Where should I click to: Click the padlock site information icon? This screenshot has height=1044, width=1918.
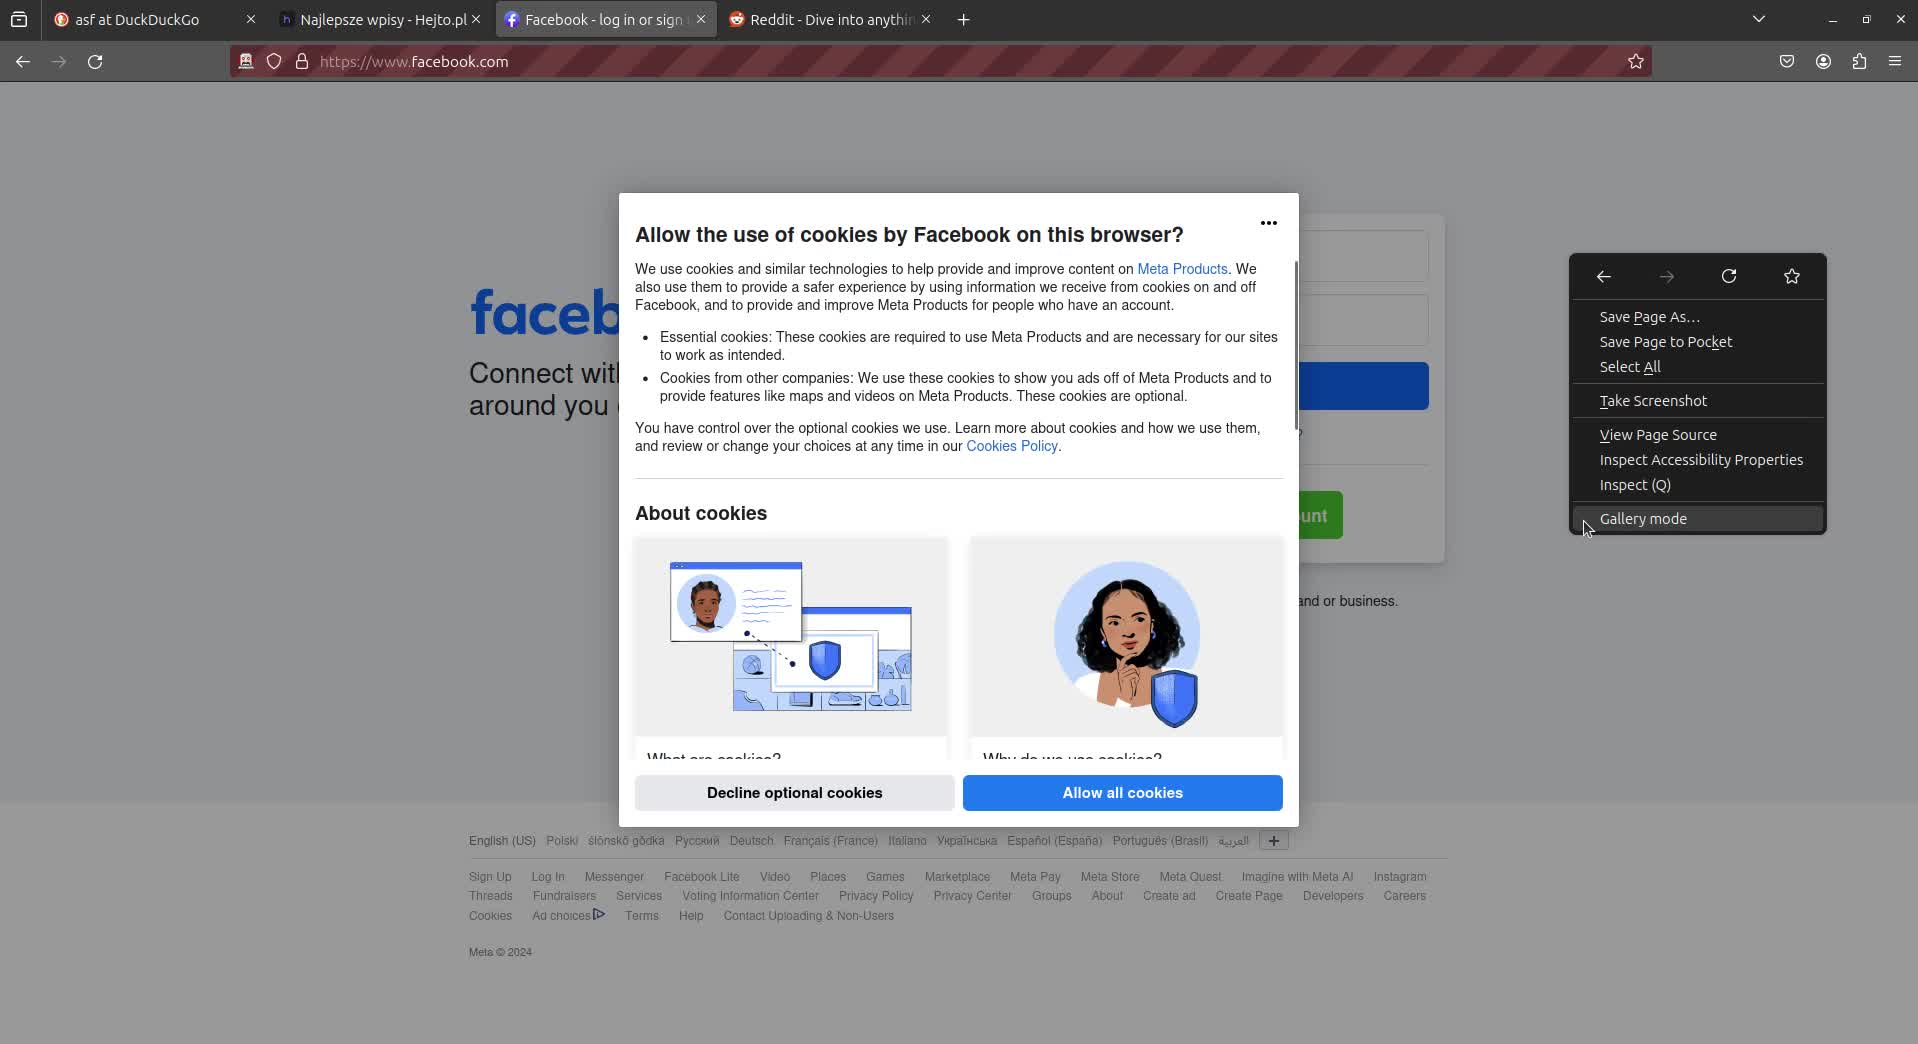(x=302, y=62)
